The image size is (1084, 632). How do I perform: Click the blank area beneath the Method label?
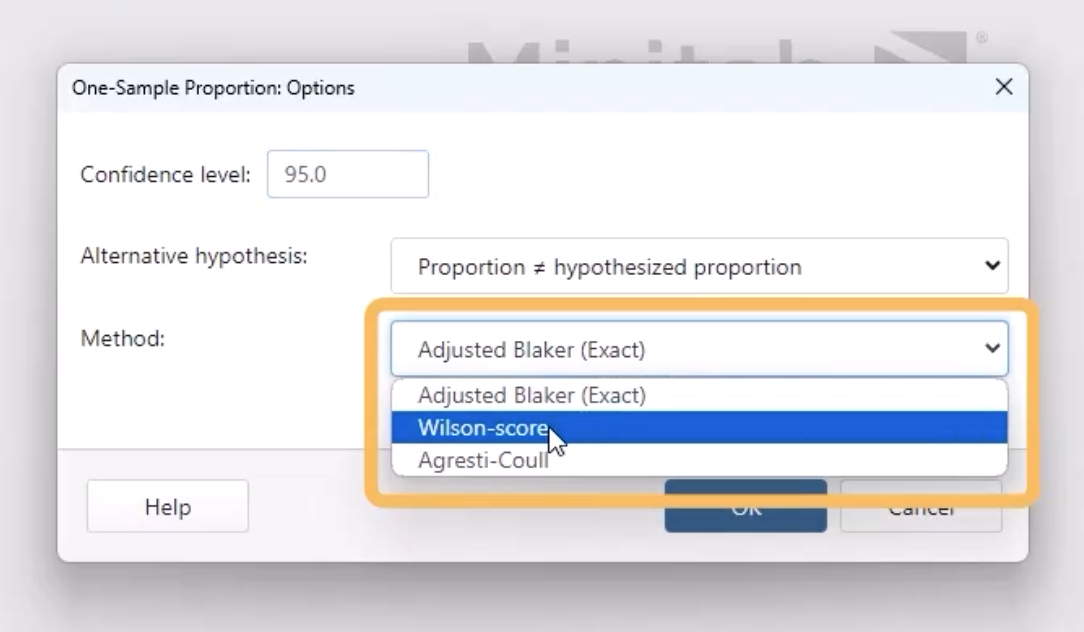point(200,400)
